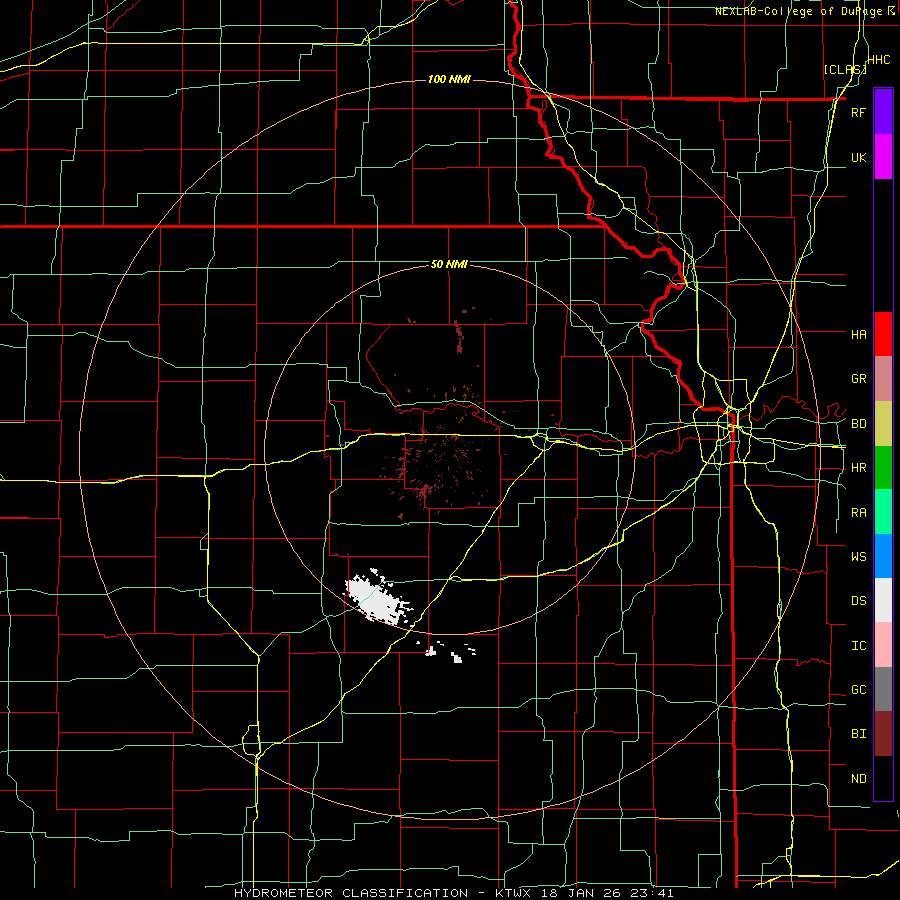Click the HYDROMETEOR CLASSIFICATION title text
This screenshot has height=900, width=900.
[x=351, y=893]
